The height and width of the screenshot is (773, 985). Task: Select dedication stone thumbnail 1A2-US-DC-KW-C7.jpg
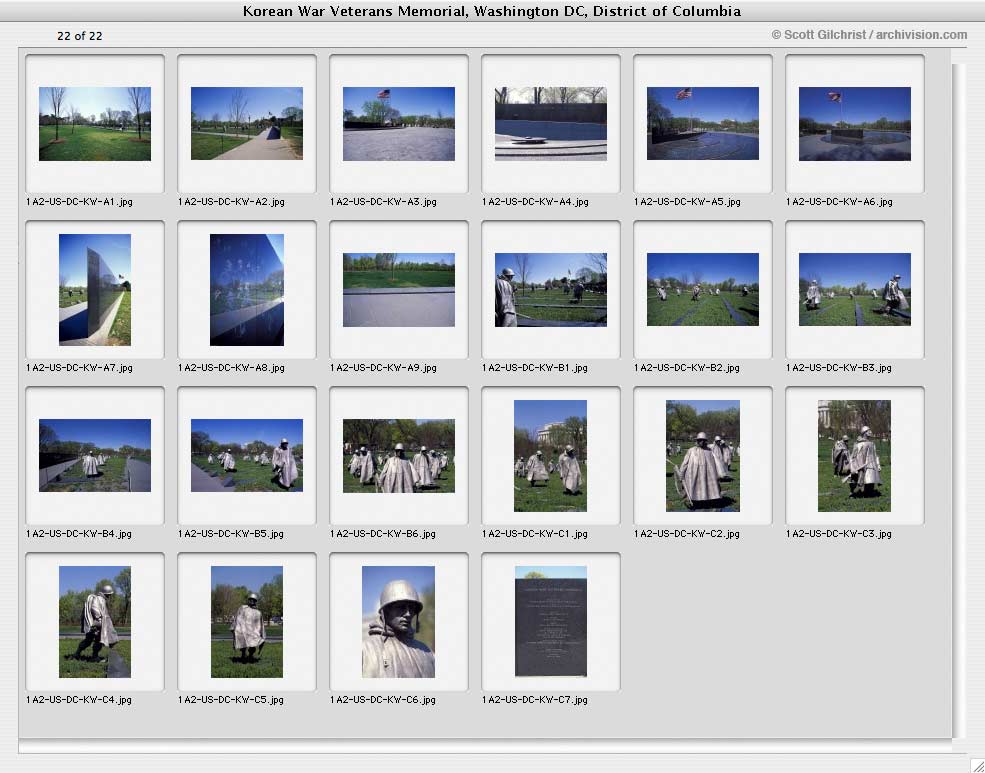[551, 622]
